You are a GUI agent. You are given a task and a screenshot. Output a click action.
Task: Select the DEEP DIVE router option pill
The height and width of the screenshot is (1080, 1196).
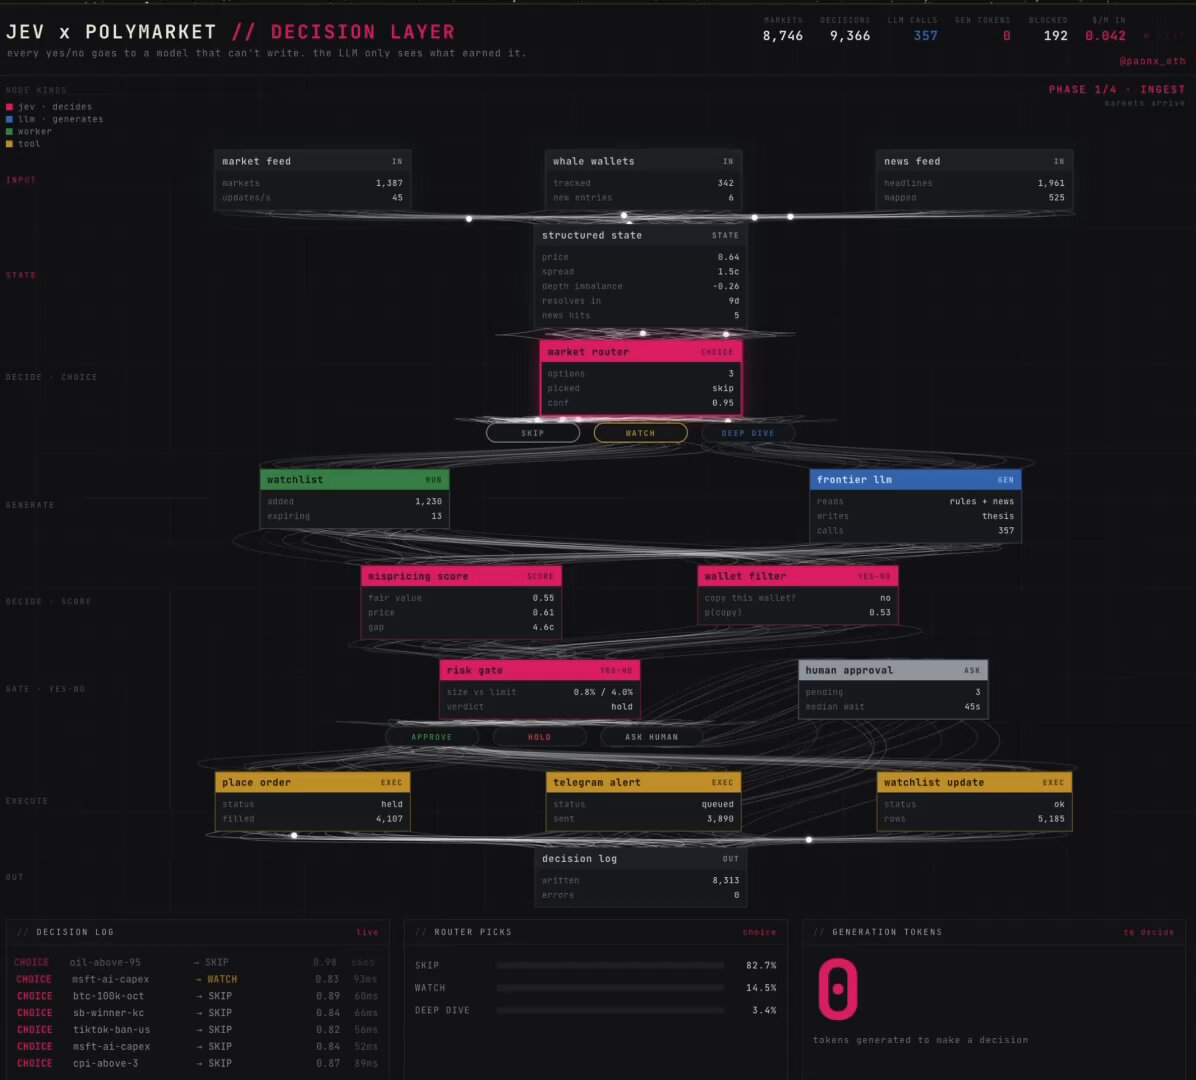click(x=748, y=432)
